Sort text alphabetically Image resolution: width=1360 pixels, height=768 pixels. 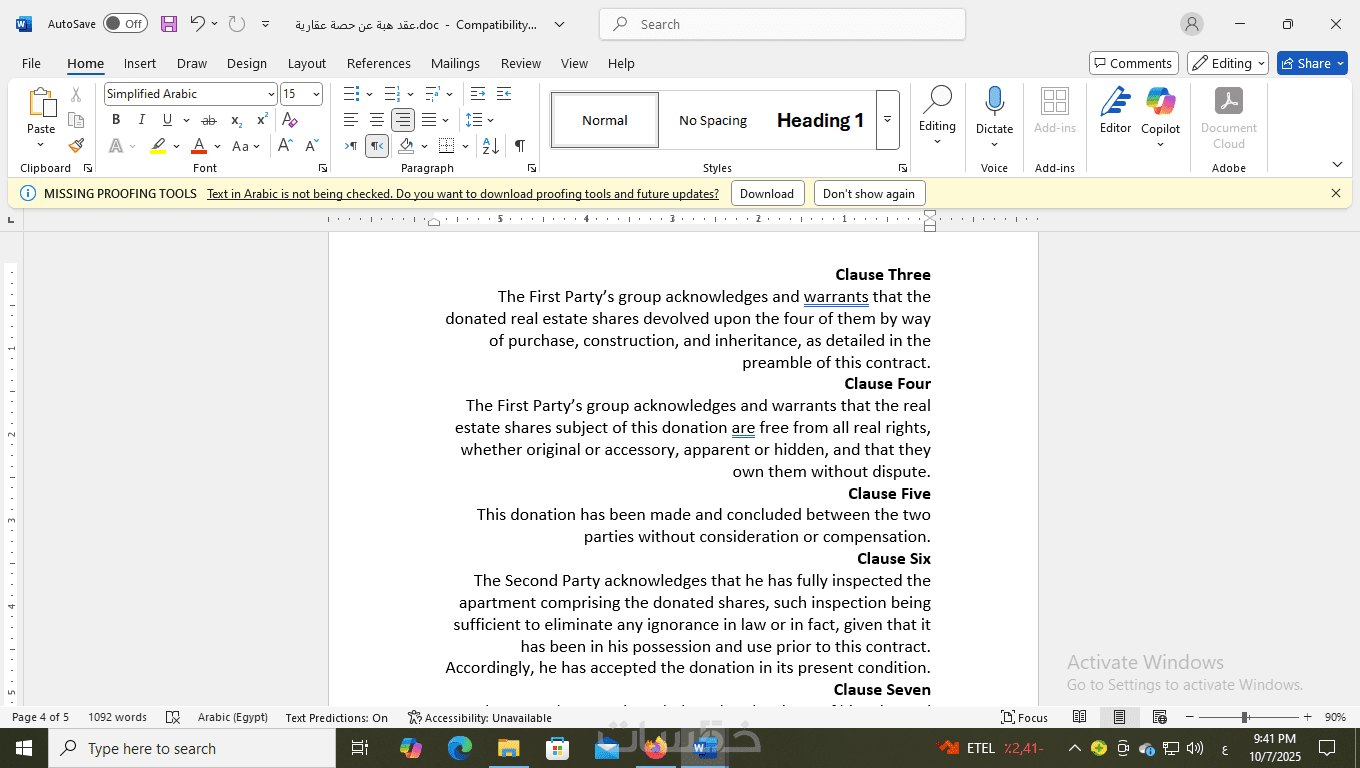491,146
